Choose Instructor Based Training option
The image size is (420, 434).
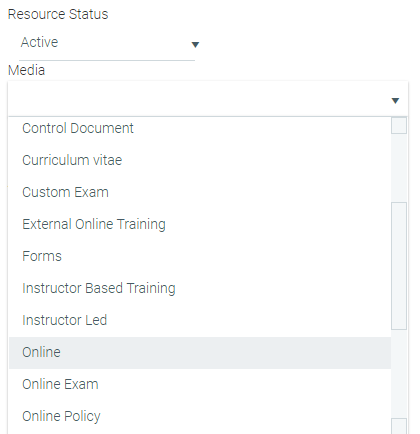(x=200, y=288)
